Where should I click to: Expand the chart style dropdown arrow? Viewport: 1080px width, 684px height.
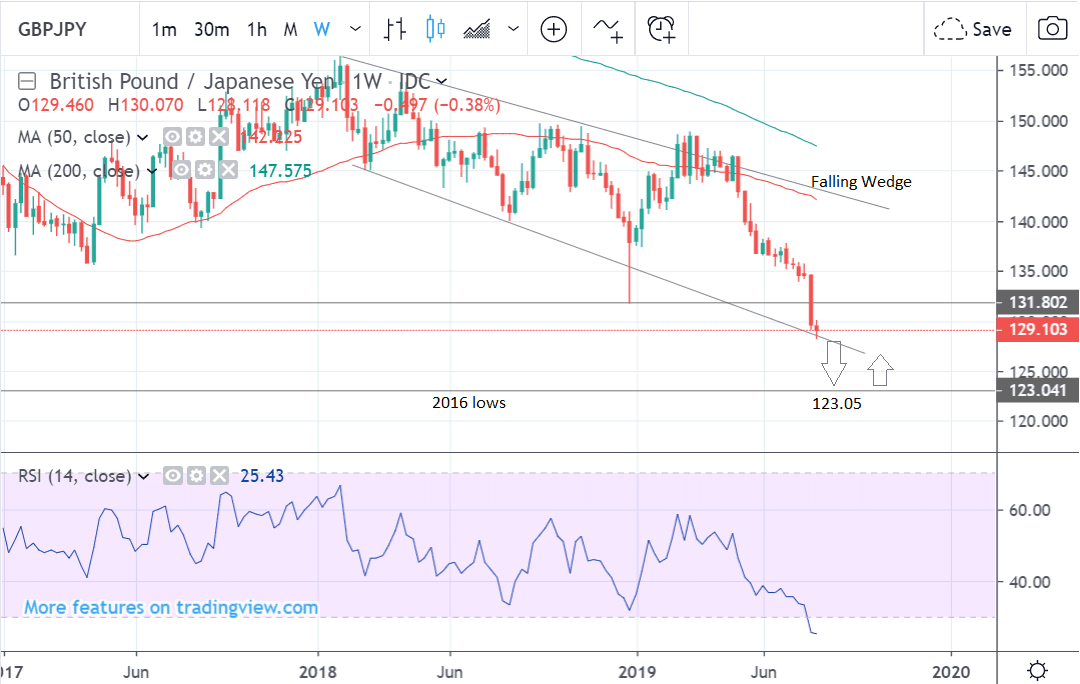pyautogui.click(x=514, y=29)
